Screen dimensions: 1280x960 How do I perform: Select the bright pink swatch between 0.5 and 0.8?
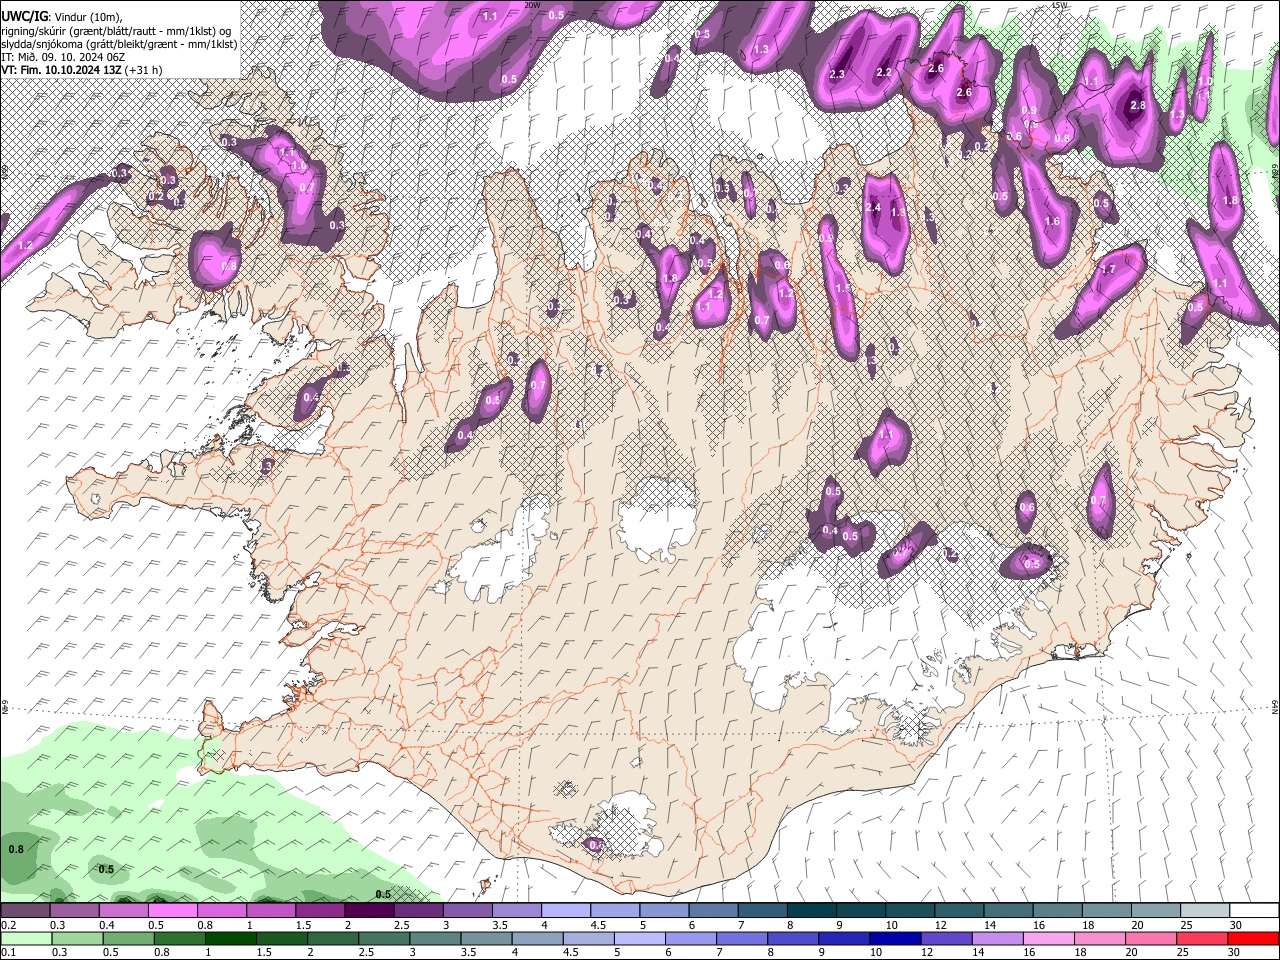[172, 911]
